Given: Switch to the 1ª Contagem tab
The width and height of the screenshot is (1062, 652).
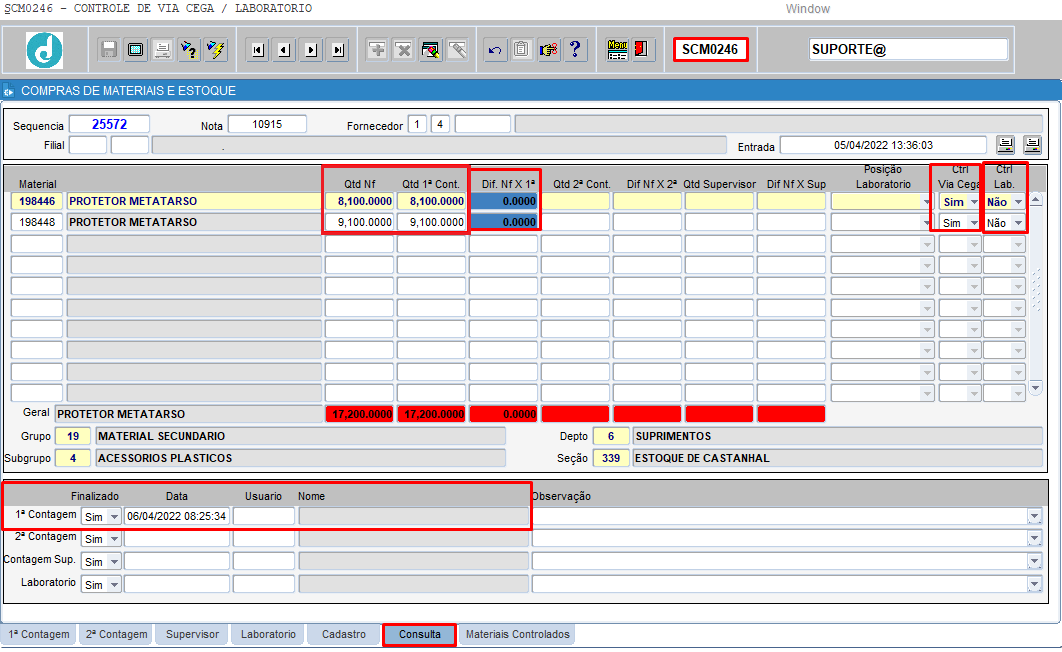Looking at the screenshot, I should 39,634.
